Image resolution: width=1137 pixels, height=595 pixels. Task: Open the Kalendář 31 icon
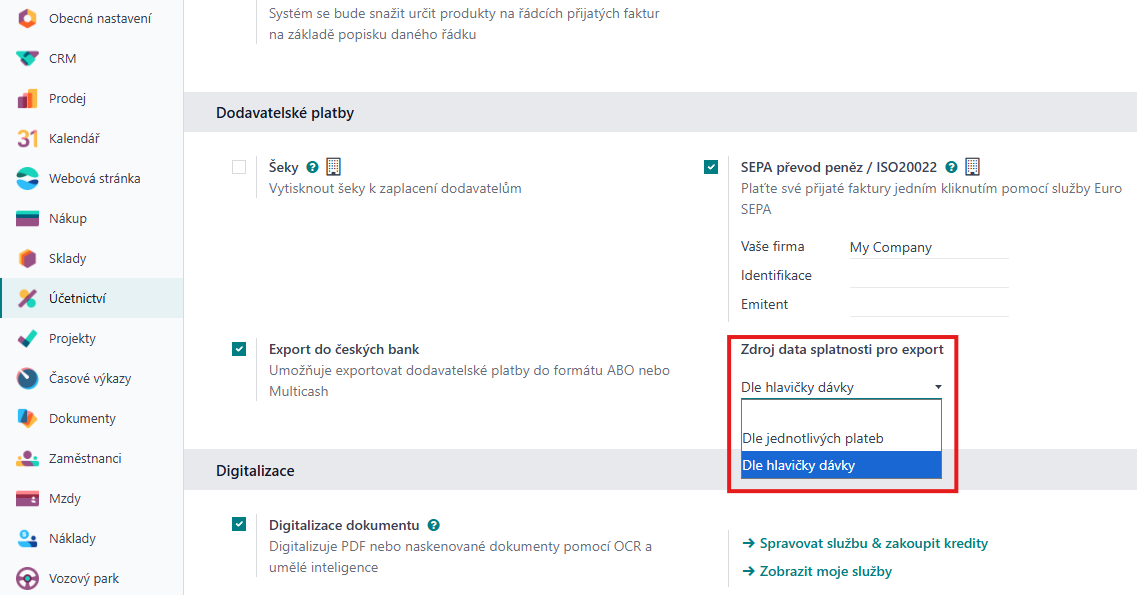27,138
